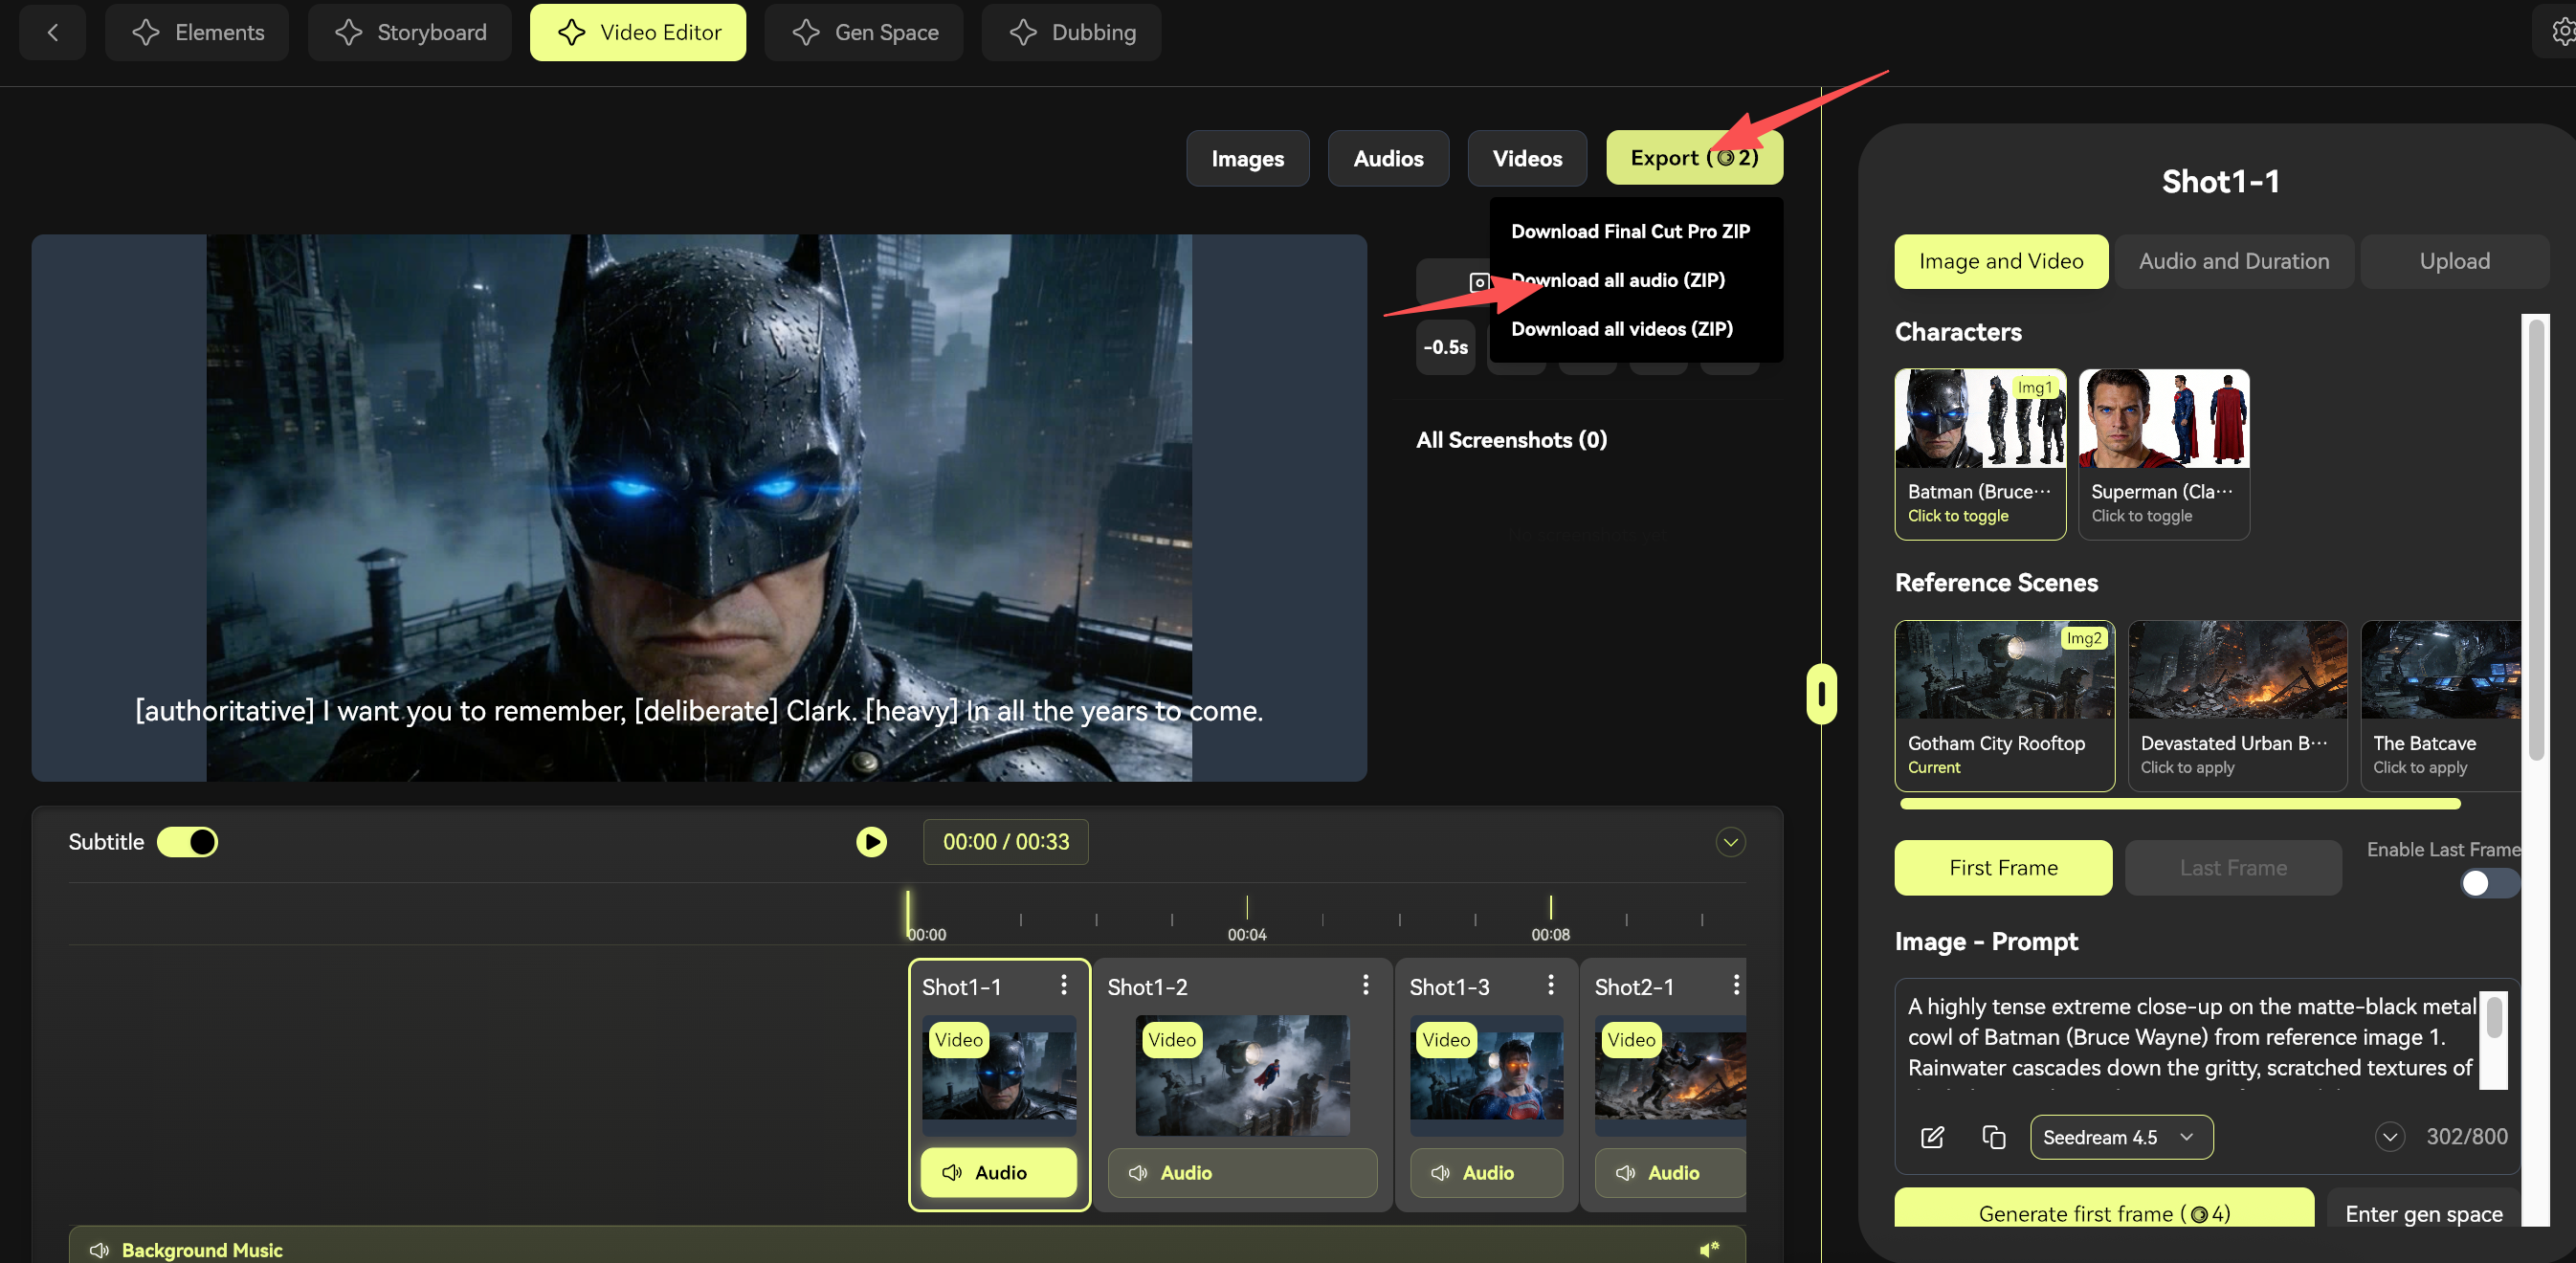This screenshot has height=1263, width=2576.
Task: Click the Background Music sparkle speaker icon
Action: click(1709, 1250)
